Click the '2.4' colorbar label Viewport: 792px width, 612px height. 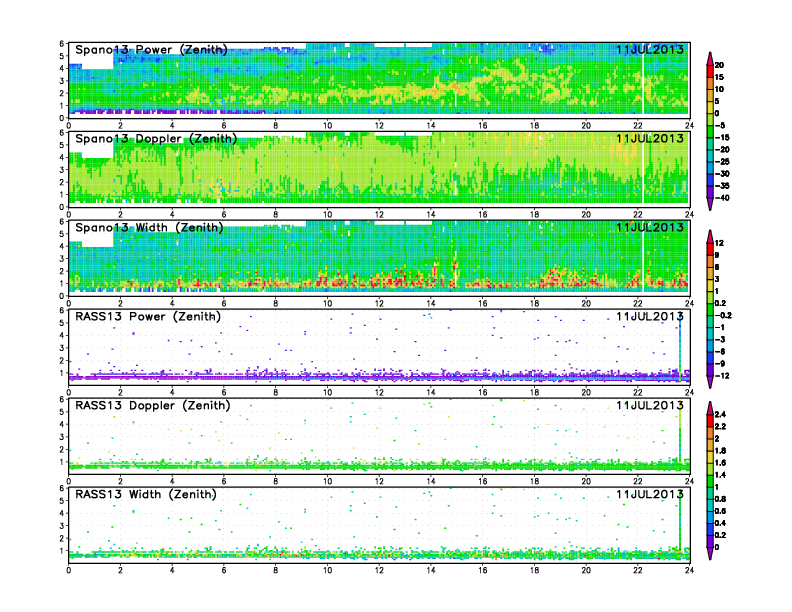coord(721,415)
